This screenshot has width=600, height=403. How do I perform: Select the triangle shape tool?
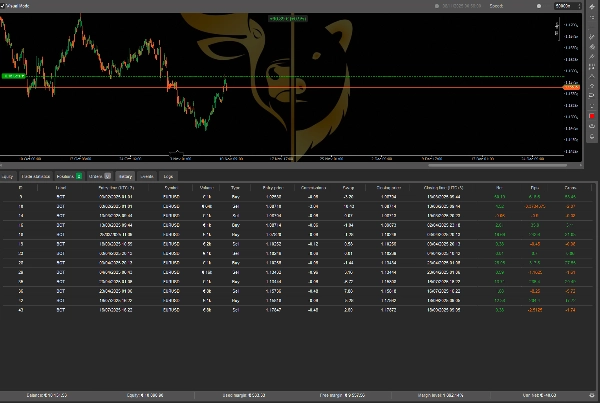tap(592, 76)
